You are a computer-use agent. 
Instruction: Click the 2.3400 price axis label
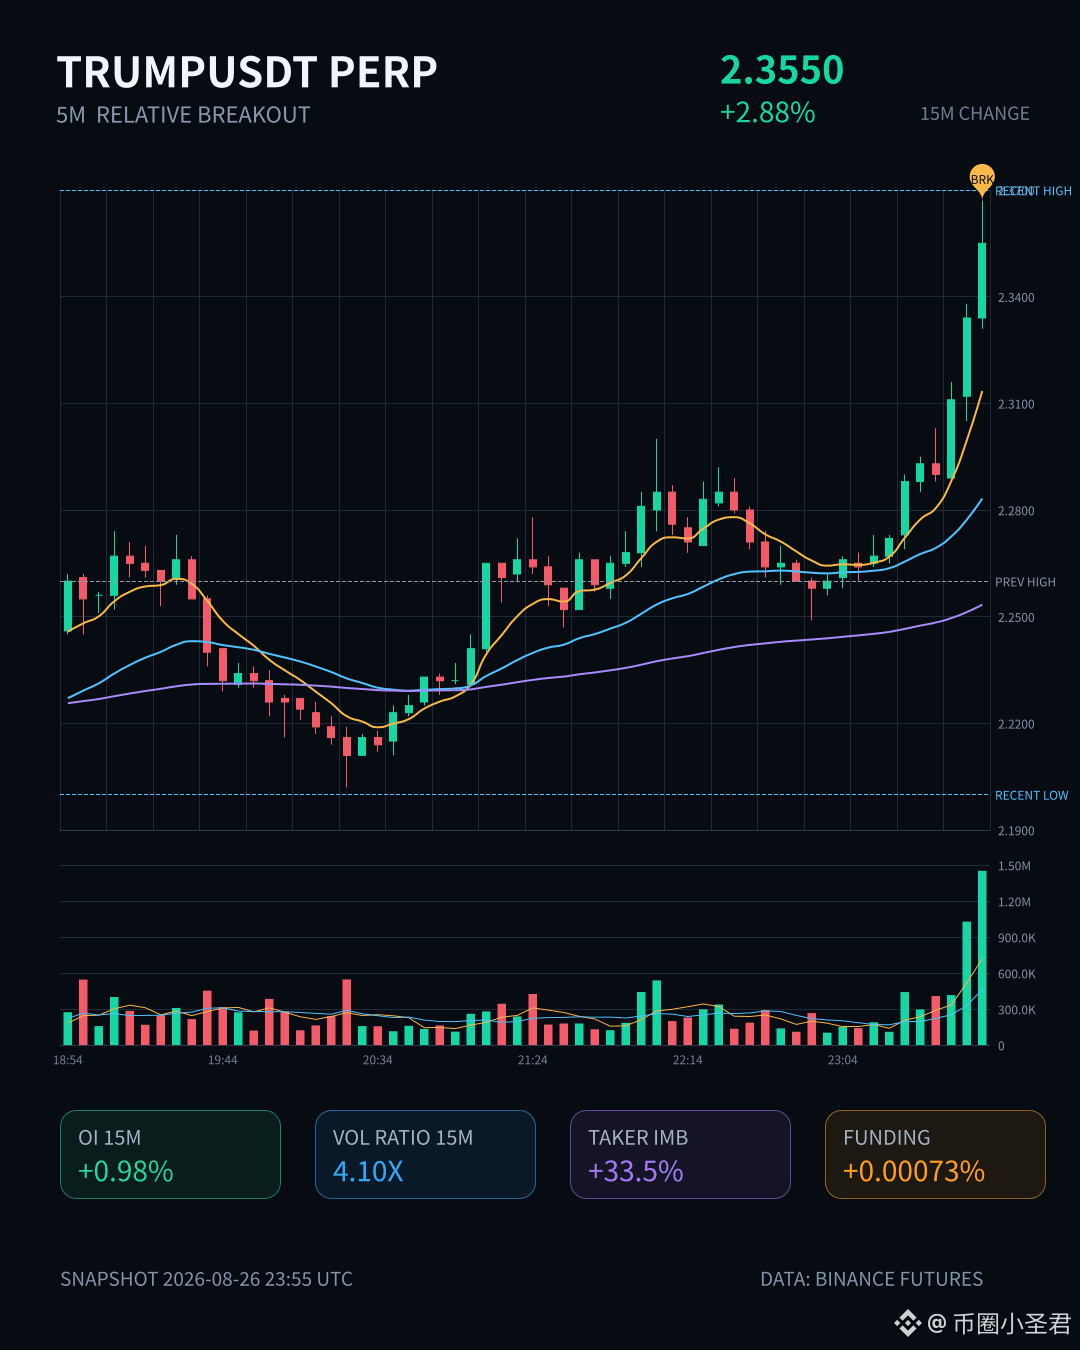1016,298
